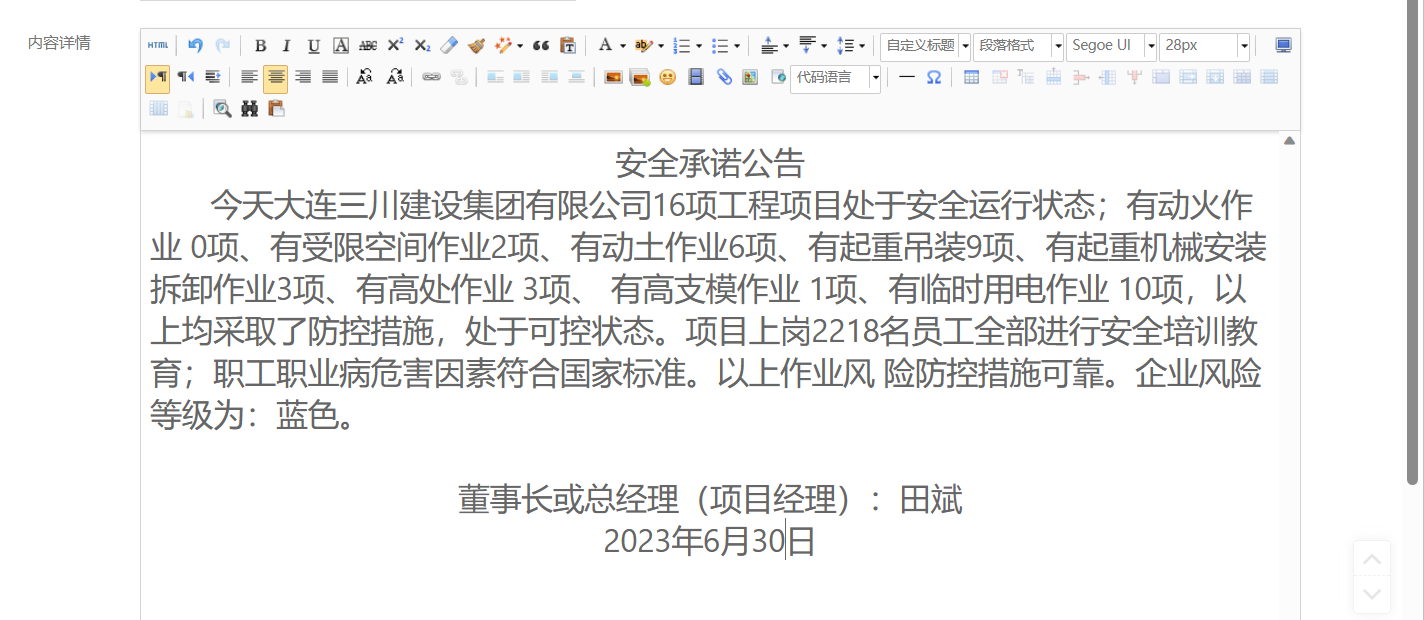1424x620 pixels.
Task: Insert a single image
Action: pos(613,77)
